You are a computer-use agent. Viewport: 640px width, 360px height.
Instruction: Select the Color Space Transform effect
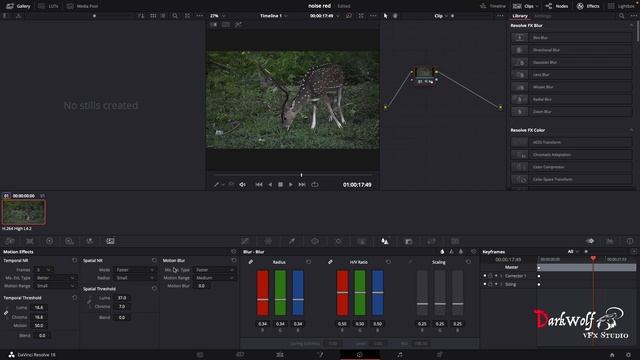pyautogui.click(x=571, y=179)
